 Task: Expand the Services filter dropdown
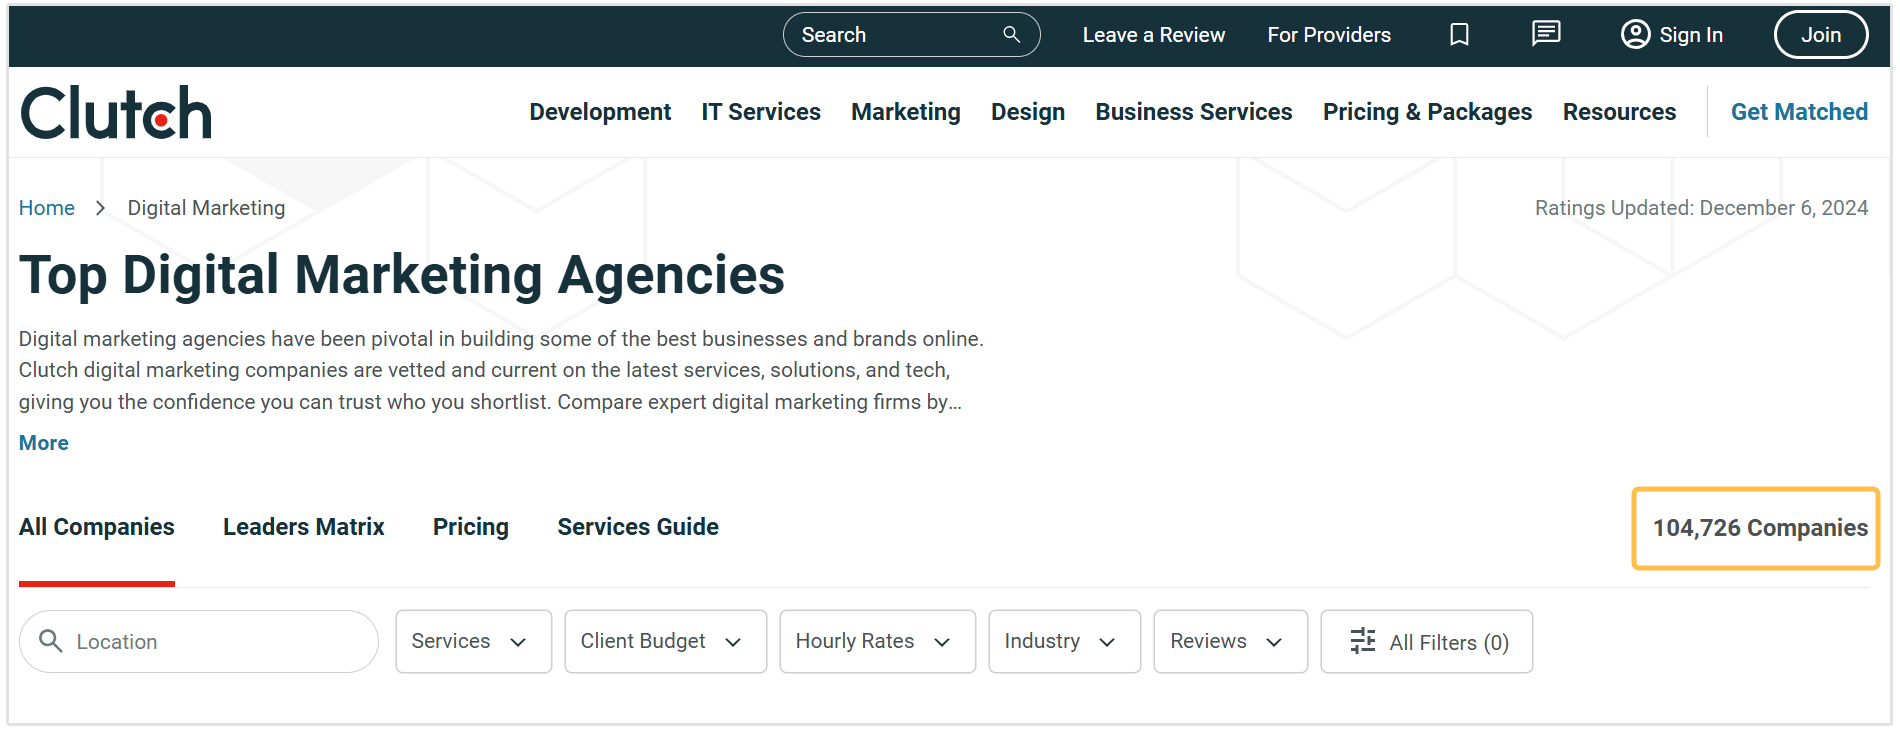click(474, 641)
